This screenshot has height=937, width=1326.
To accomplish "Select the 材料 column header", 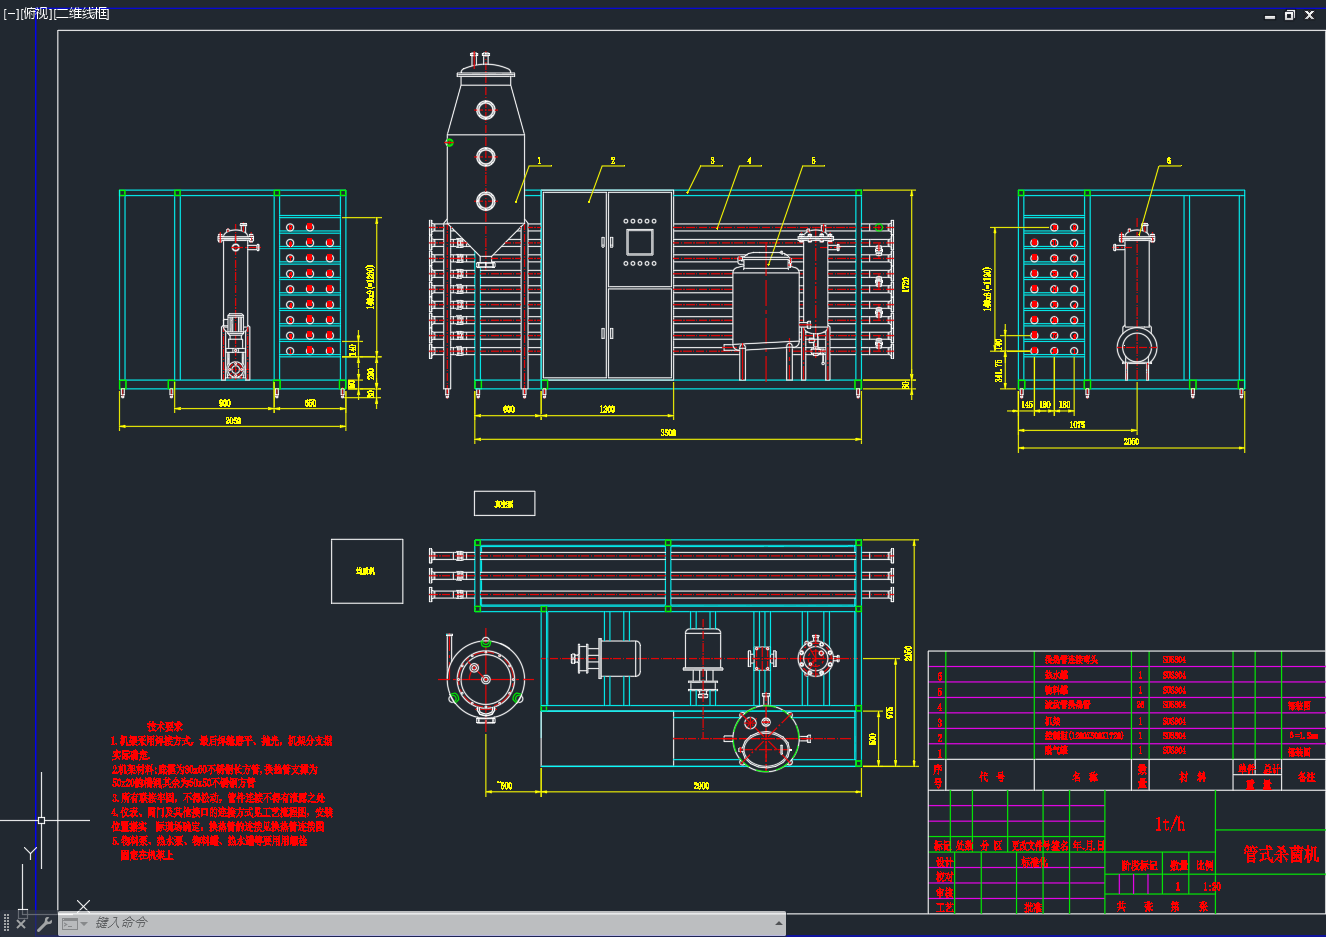I will point(1192,776).
